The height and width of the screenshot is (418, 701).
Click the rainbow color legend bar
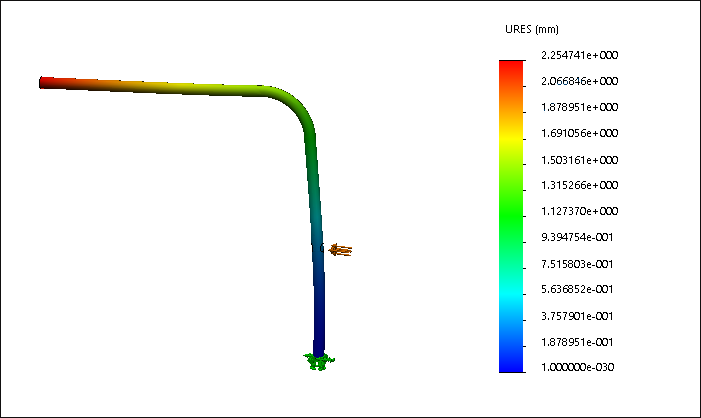coord(511,216)
